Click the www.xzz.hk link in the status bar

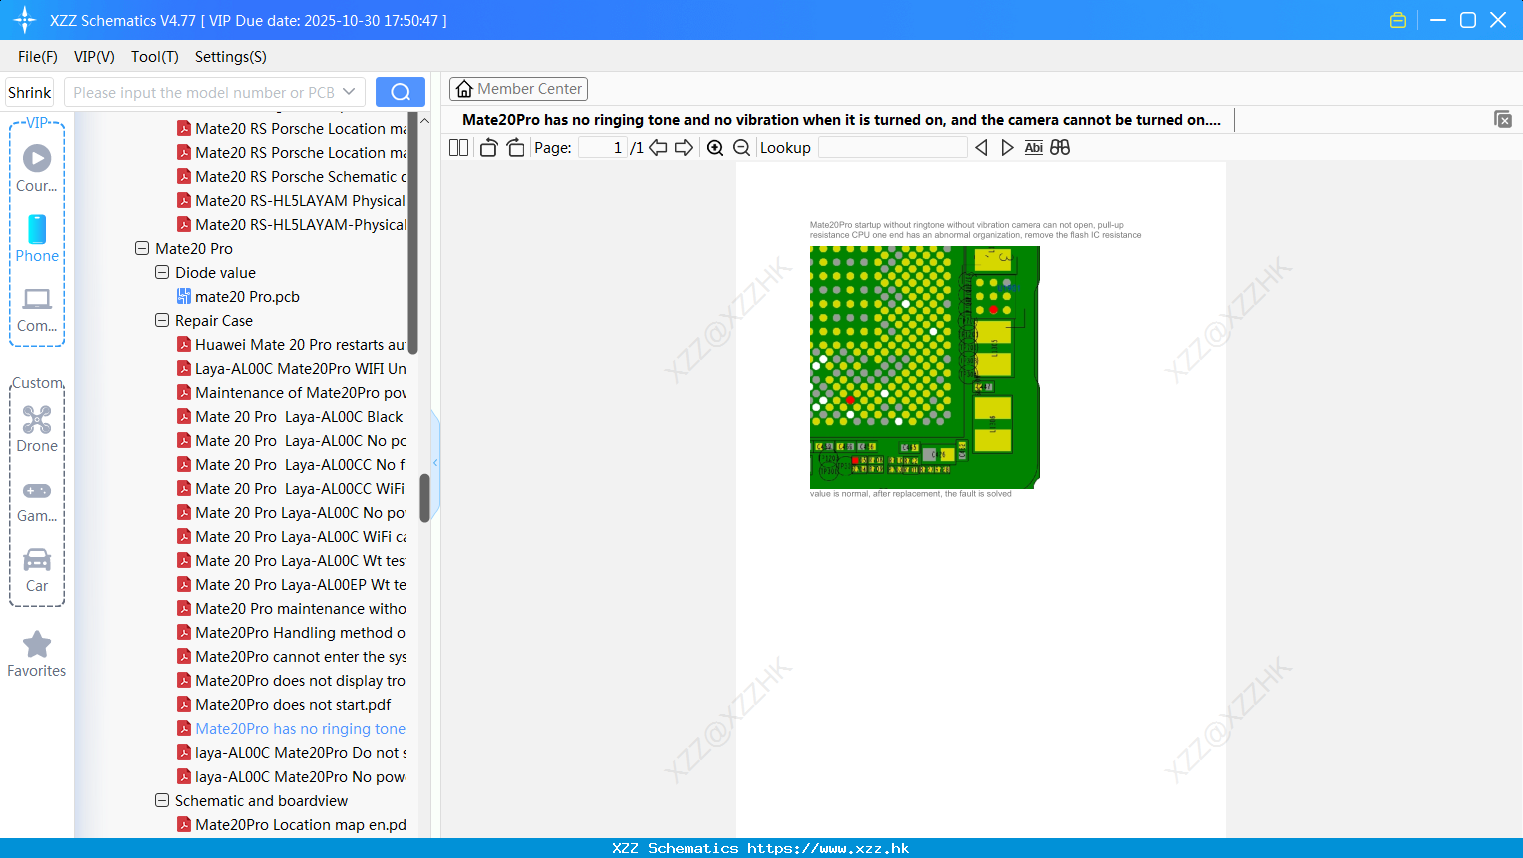828,848
